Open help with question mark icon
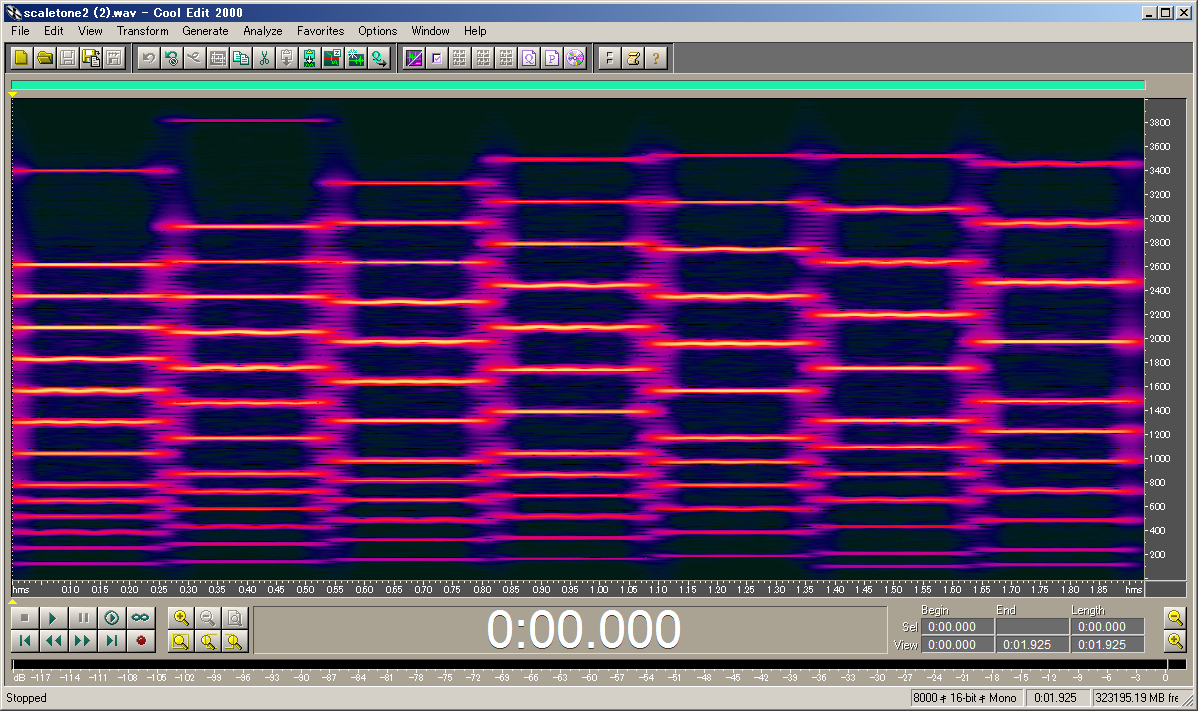This screenshot has height=711, width=1198. coord(656,58)
